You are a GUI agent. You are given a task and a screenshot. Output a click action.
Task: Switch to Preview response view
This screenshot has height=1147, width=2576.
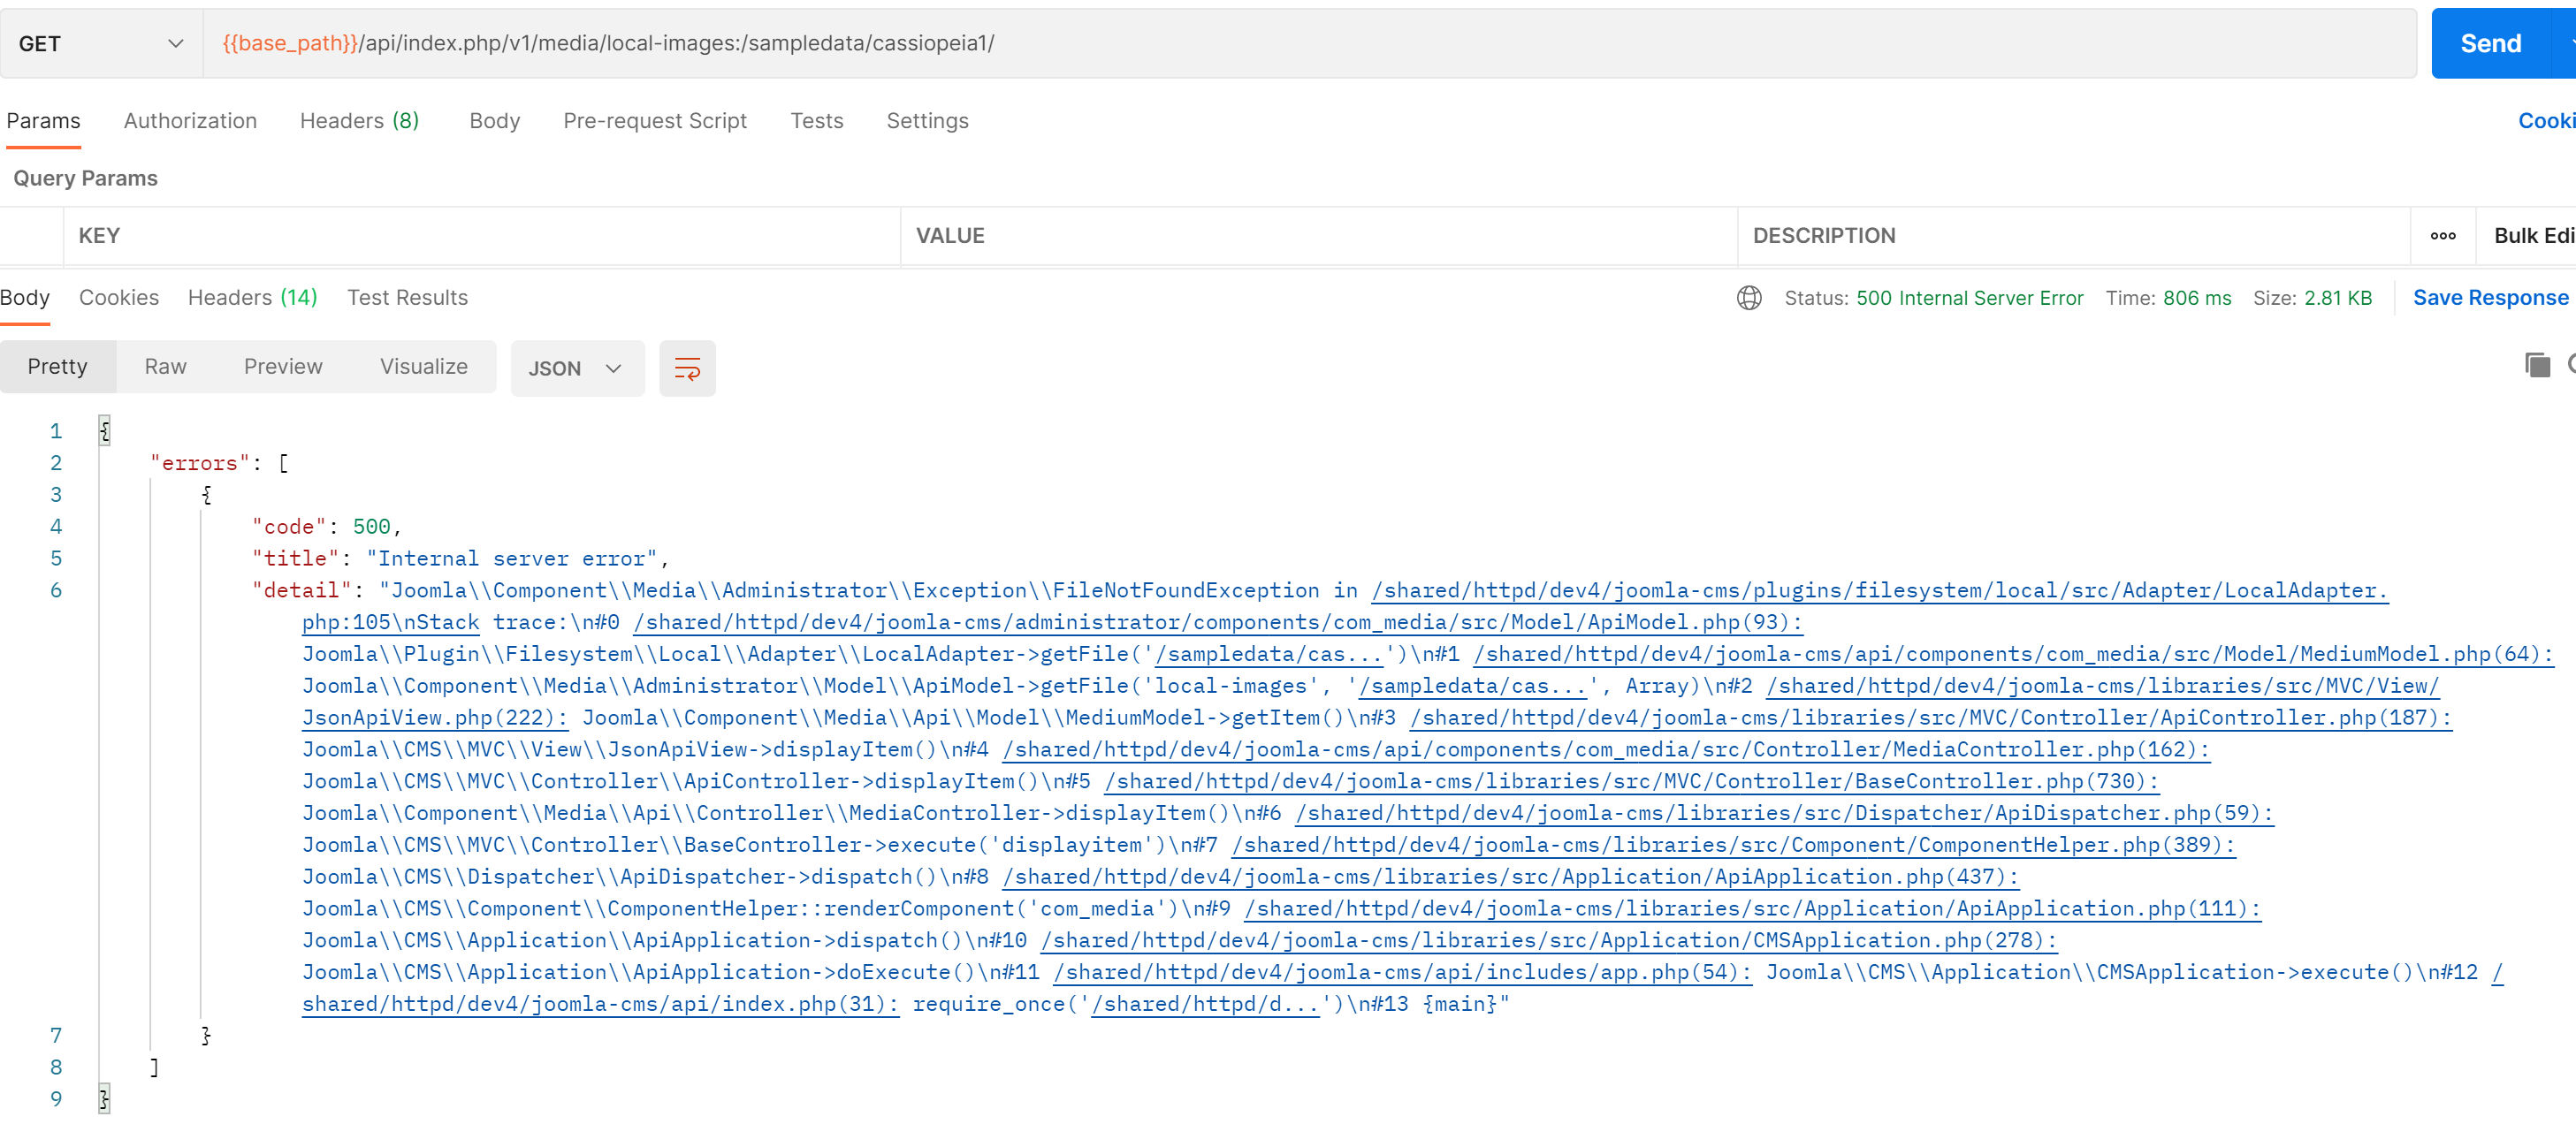pos(283,367)
